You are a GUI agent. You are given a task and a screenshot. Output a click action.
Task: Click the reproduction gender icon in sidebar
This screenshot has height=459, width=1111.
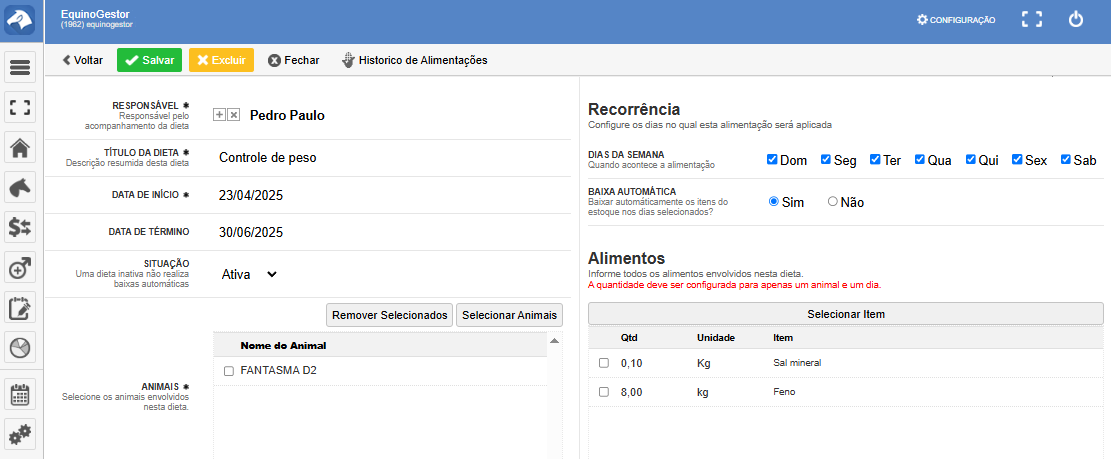click(21, 267)
